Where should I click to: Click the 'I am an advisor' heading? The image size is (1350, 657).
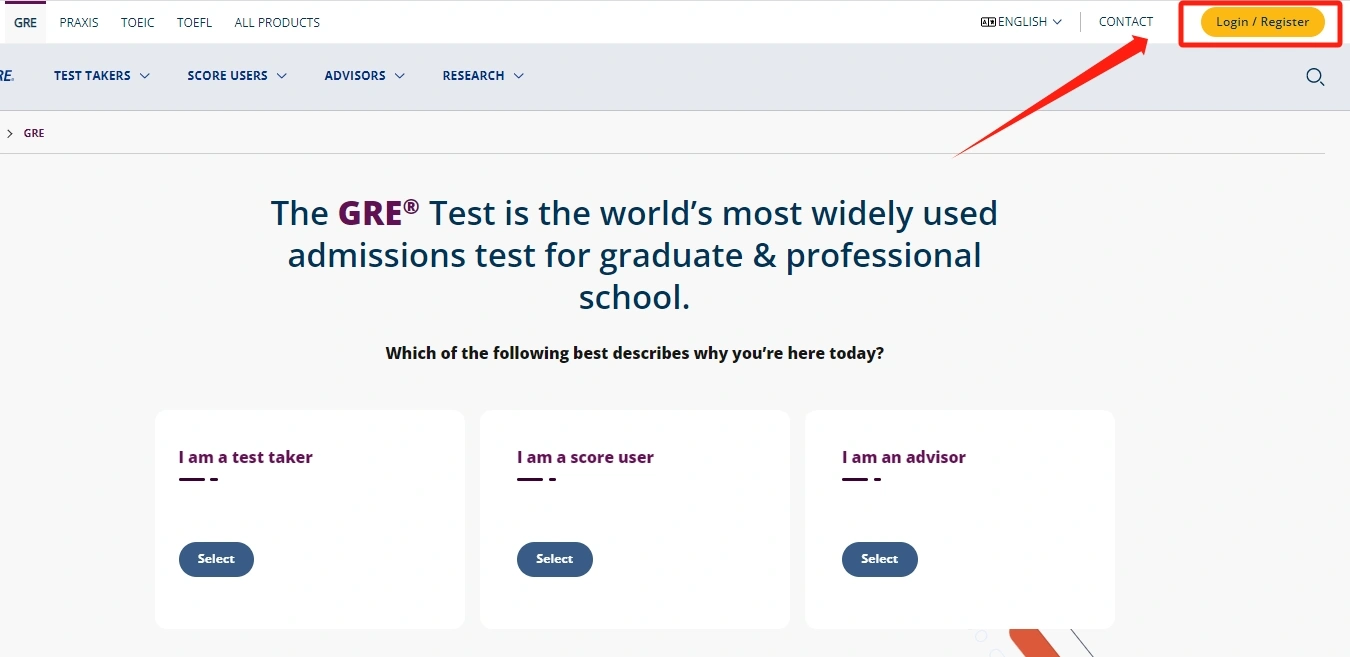(904, 457)
